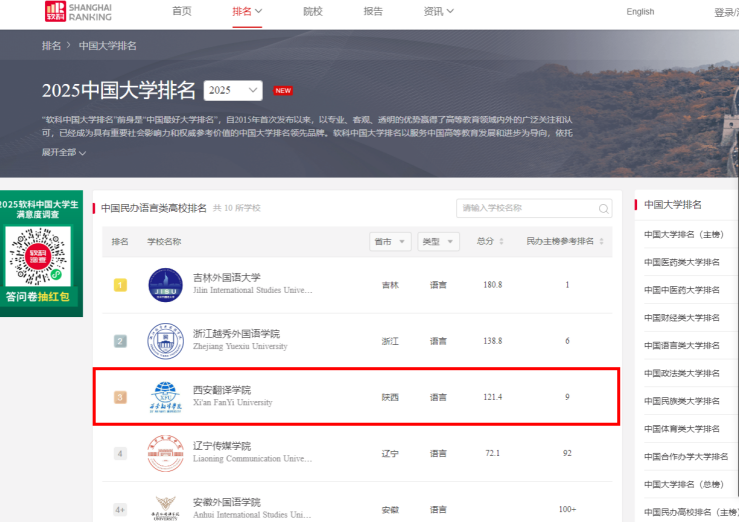Open sidebar 中国语言类大学排名
This screenshot has height=522, width=739.
point(682,345)
